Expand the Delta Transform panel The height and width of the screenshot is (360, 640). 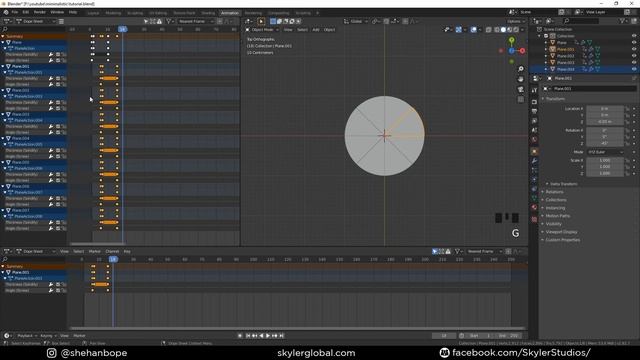coord(563,184)
